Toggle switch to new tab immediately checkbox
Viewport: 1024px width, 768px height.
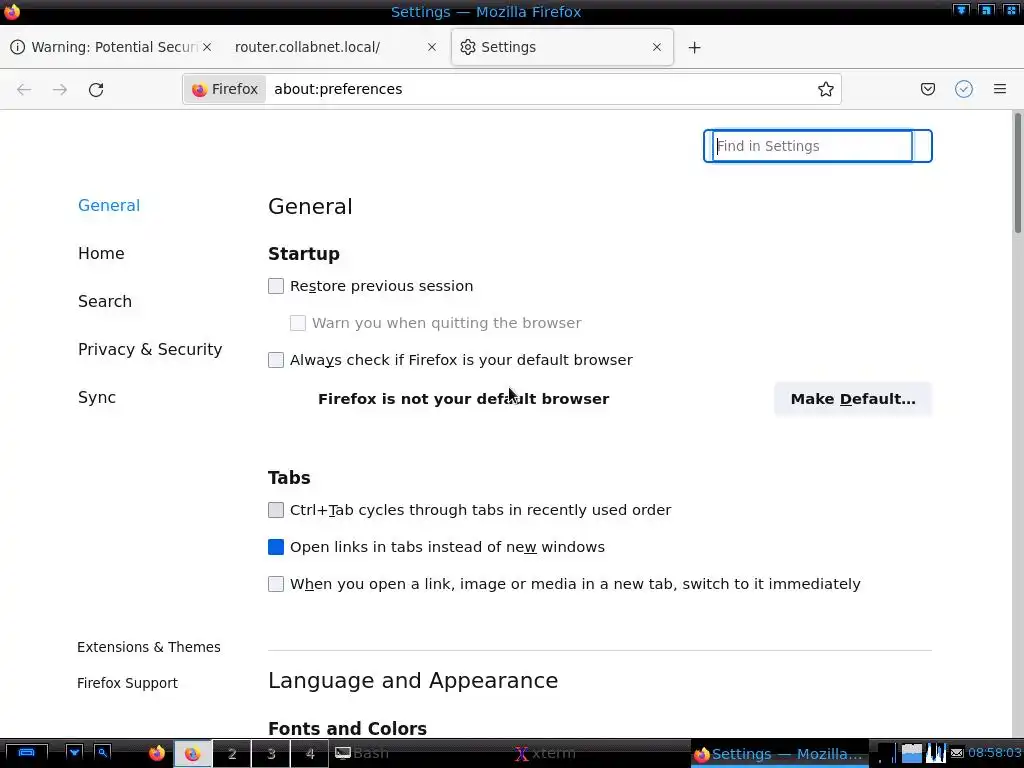click(276, 584)
